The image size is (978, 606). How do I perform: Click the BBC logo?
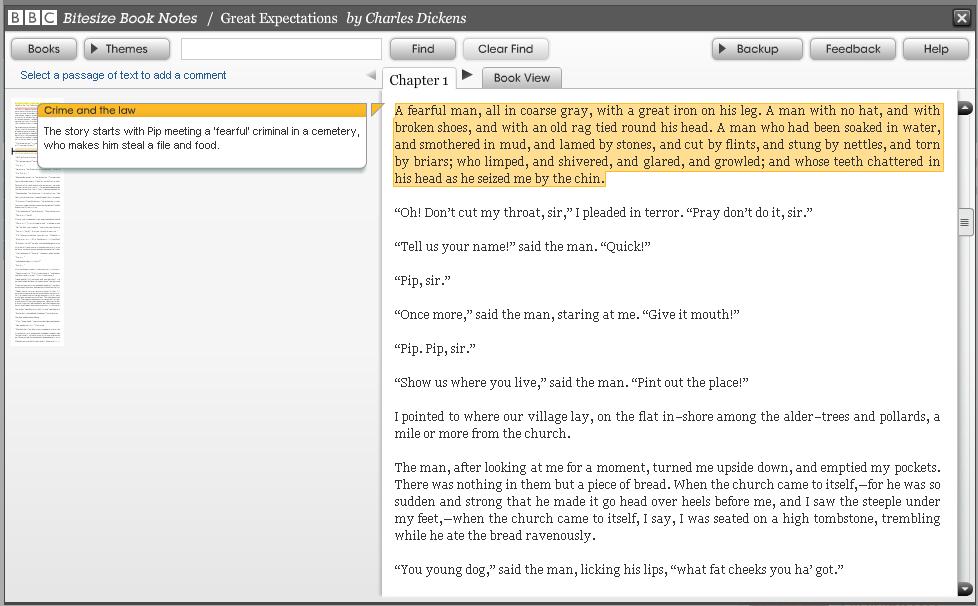point(32,17)
